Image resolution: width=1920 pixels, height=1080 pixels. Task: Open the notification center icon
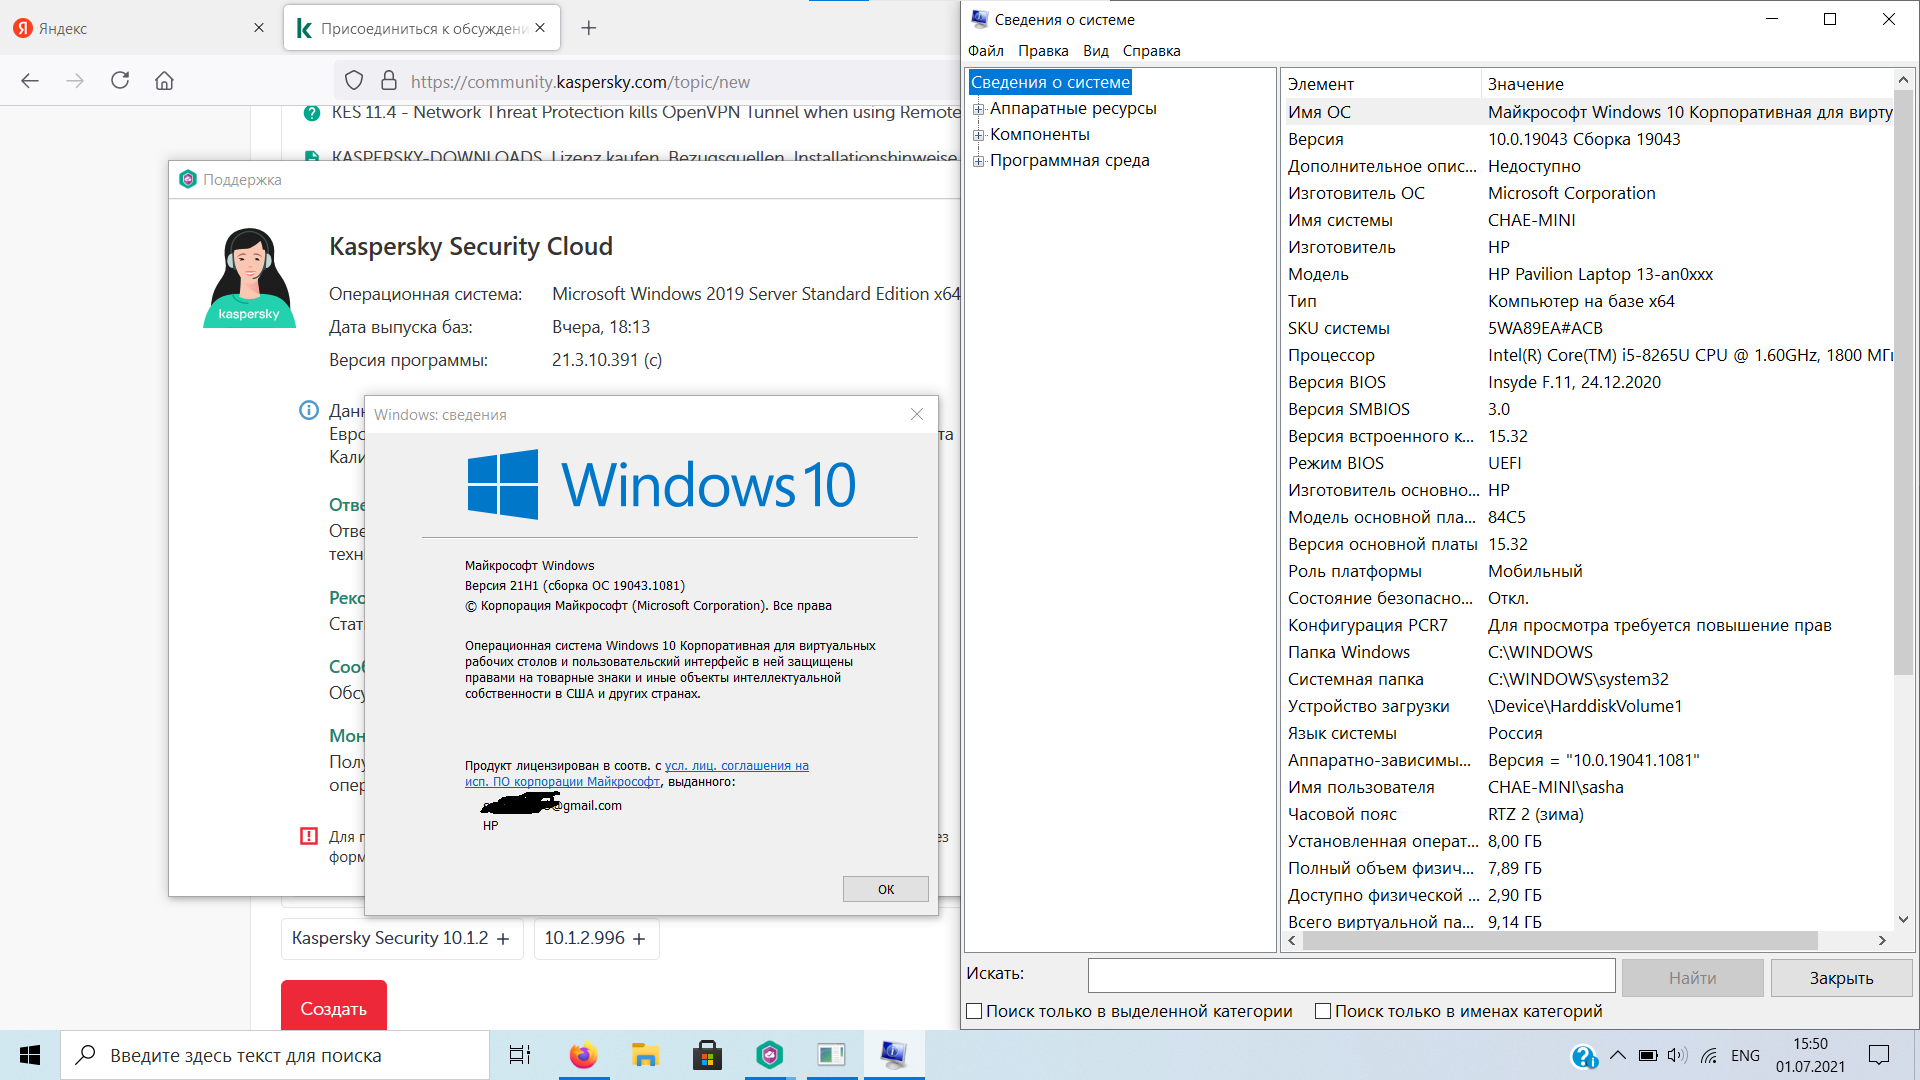1879,1055
